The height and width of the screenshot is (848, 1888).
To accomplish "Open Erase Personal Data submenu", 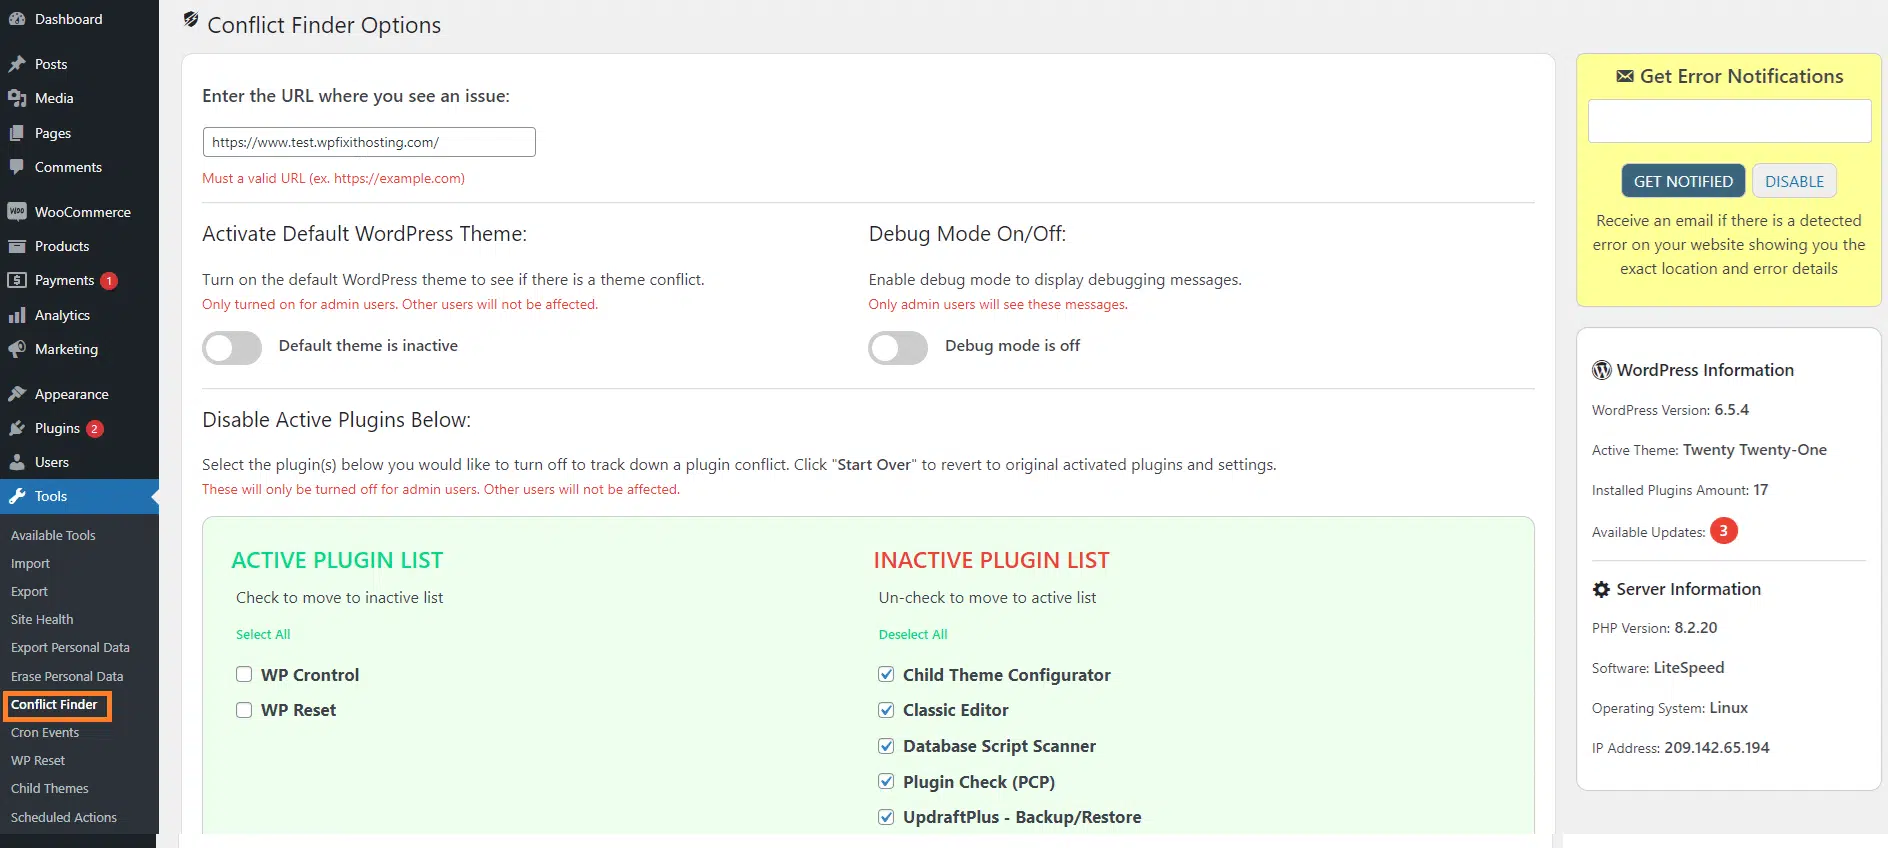I will tap(67, 676).
